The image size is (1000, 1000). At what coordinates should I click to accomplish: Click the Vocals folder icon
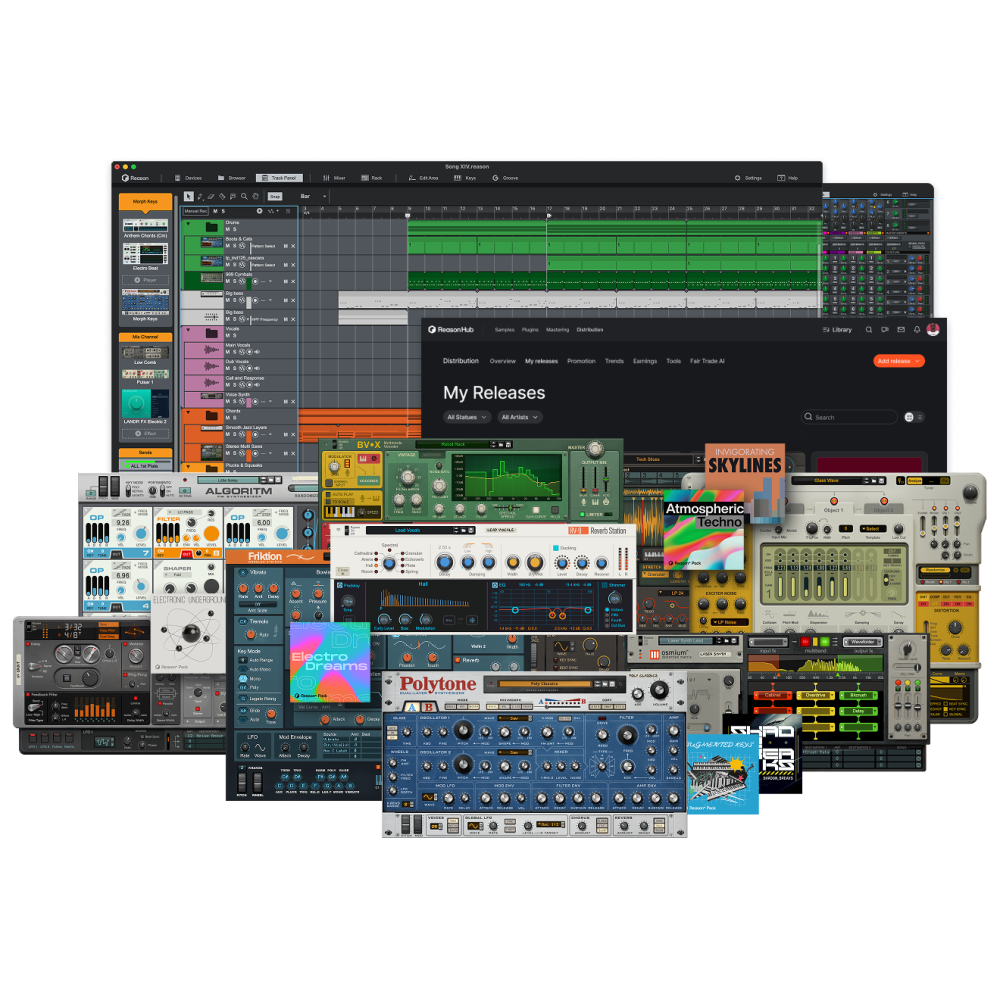(x=211, y=333)
